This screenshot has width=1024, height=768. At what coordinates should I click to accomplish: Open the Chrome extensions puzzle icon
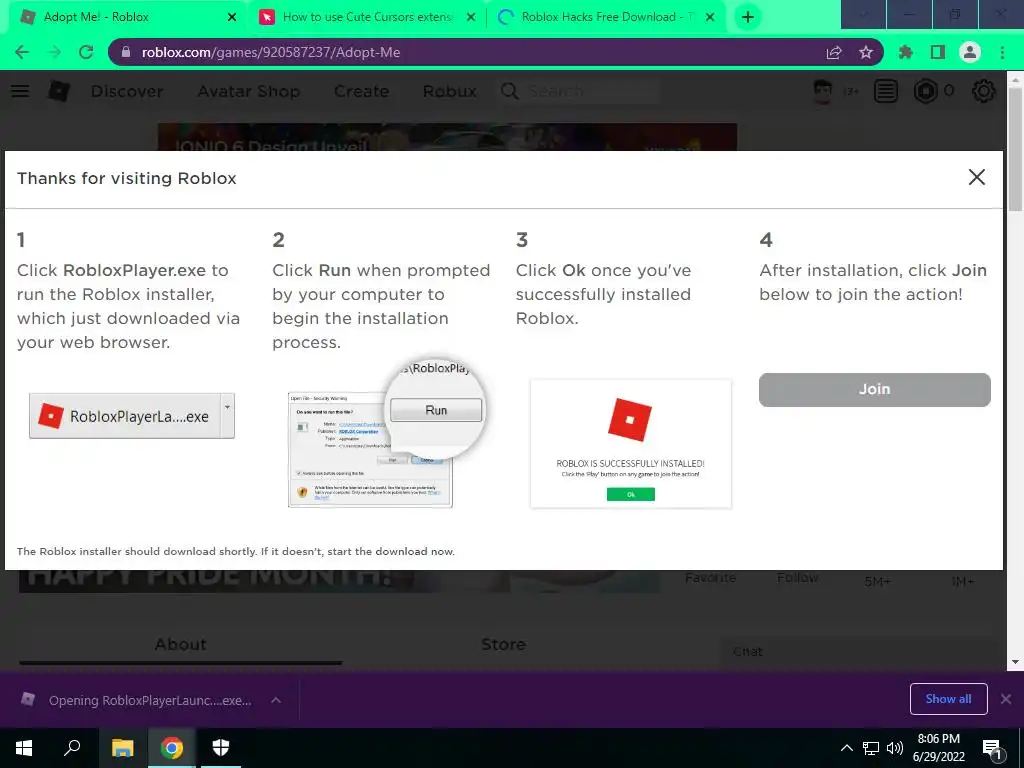tap(906, 52)
